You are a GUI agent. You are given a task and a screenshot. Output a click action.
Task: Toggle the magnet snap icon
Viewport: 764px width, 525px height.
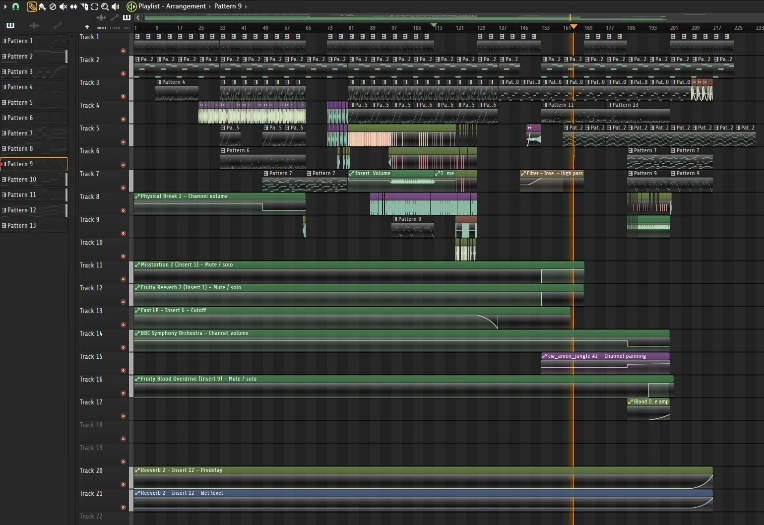point(16,6)
